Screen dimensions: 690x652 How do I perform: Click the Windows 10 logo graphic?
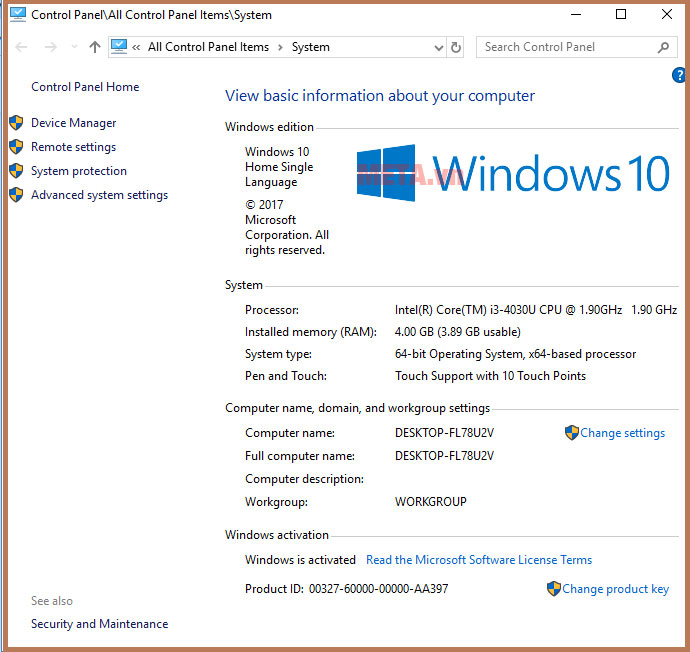click(513, 173)
